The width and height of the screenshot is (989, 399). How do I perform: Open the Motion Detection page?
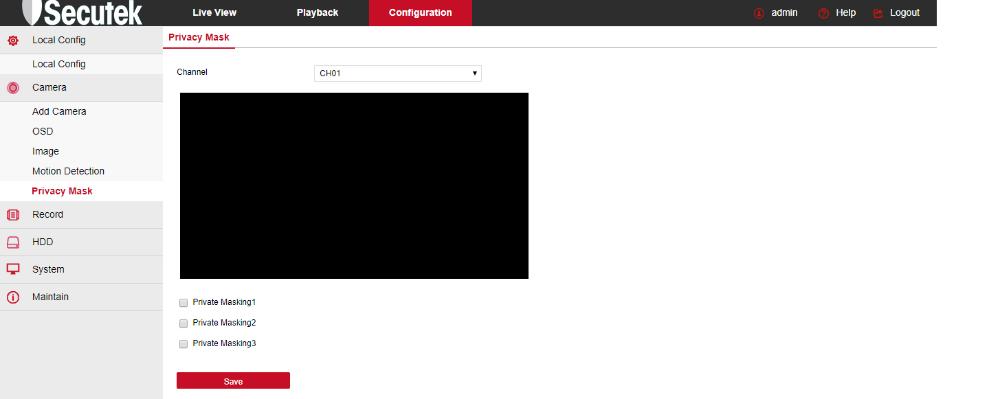68,171
